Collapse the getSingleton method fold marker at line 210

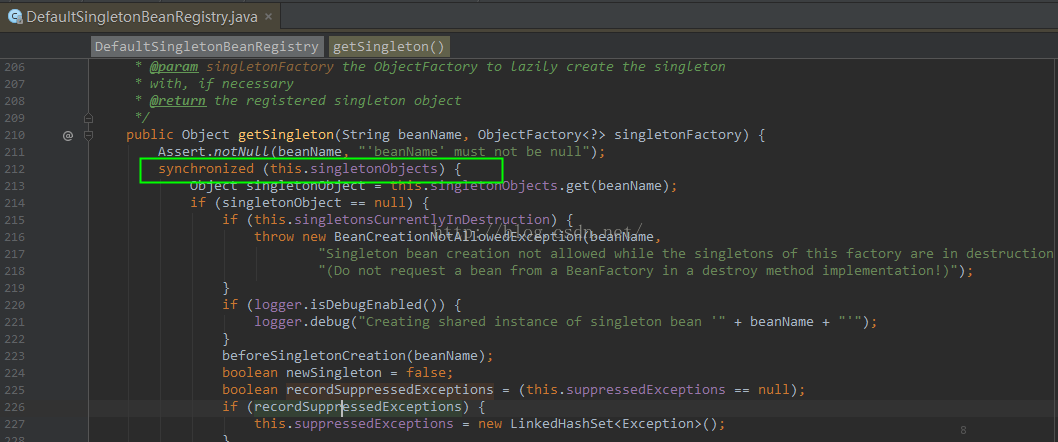pyautogui.click(x=88, y=135)
